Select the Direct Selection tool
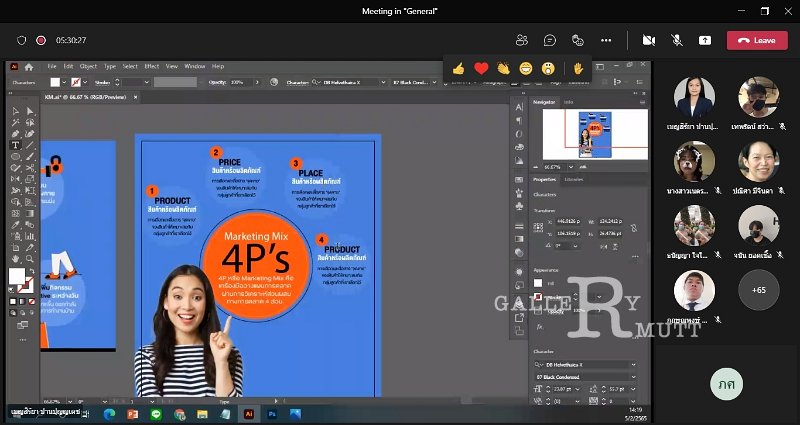 tap(30, 111)
